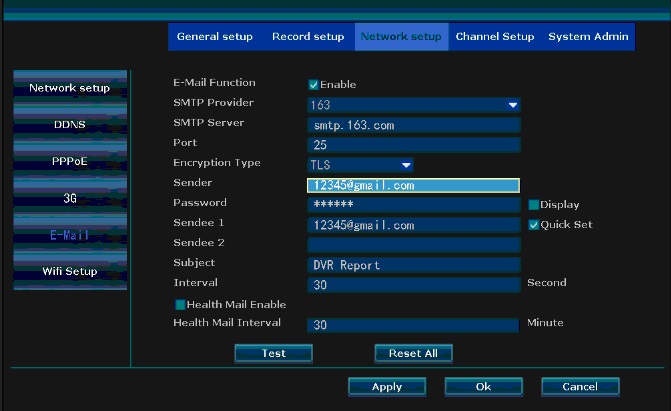
Task: Apply the email settings
Action: pos(387,387)
